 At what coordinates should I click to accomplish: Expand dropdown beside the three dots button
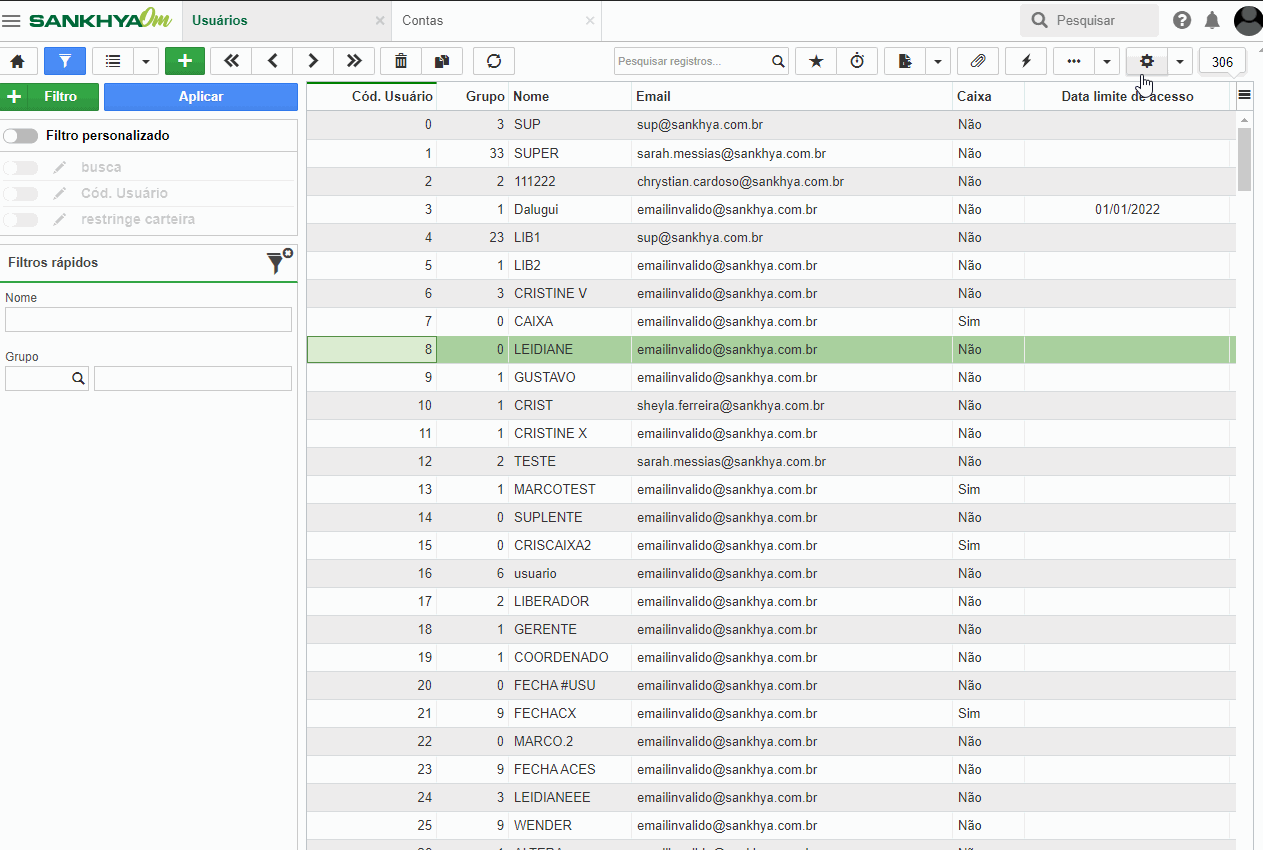click(1107, 61)
